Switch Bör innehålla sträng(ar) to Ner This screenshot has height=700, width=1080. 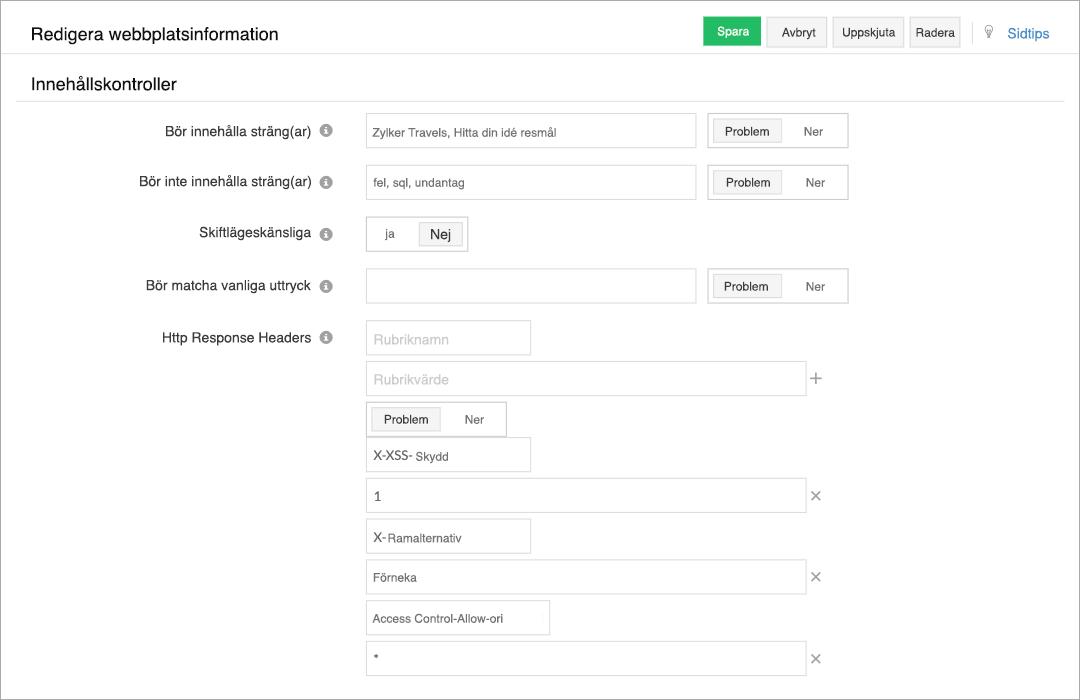coord(813,130)
